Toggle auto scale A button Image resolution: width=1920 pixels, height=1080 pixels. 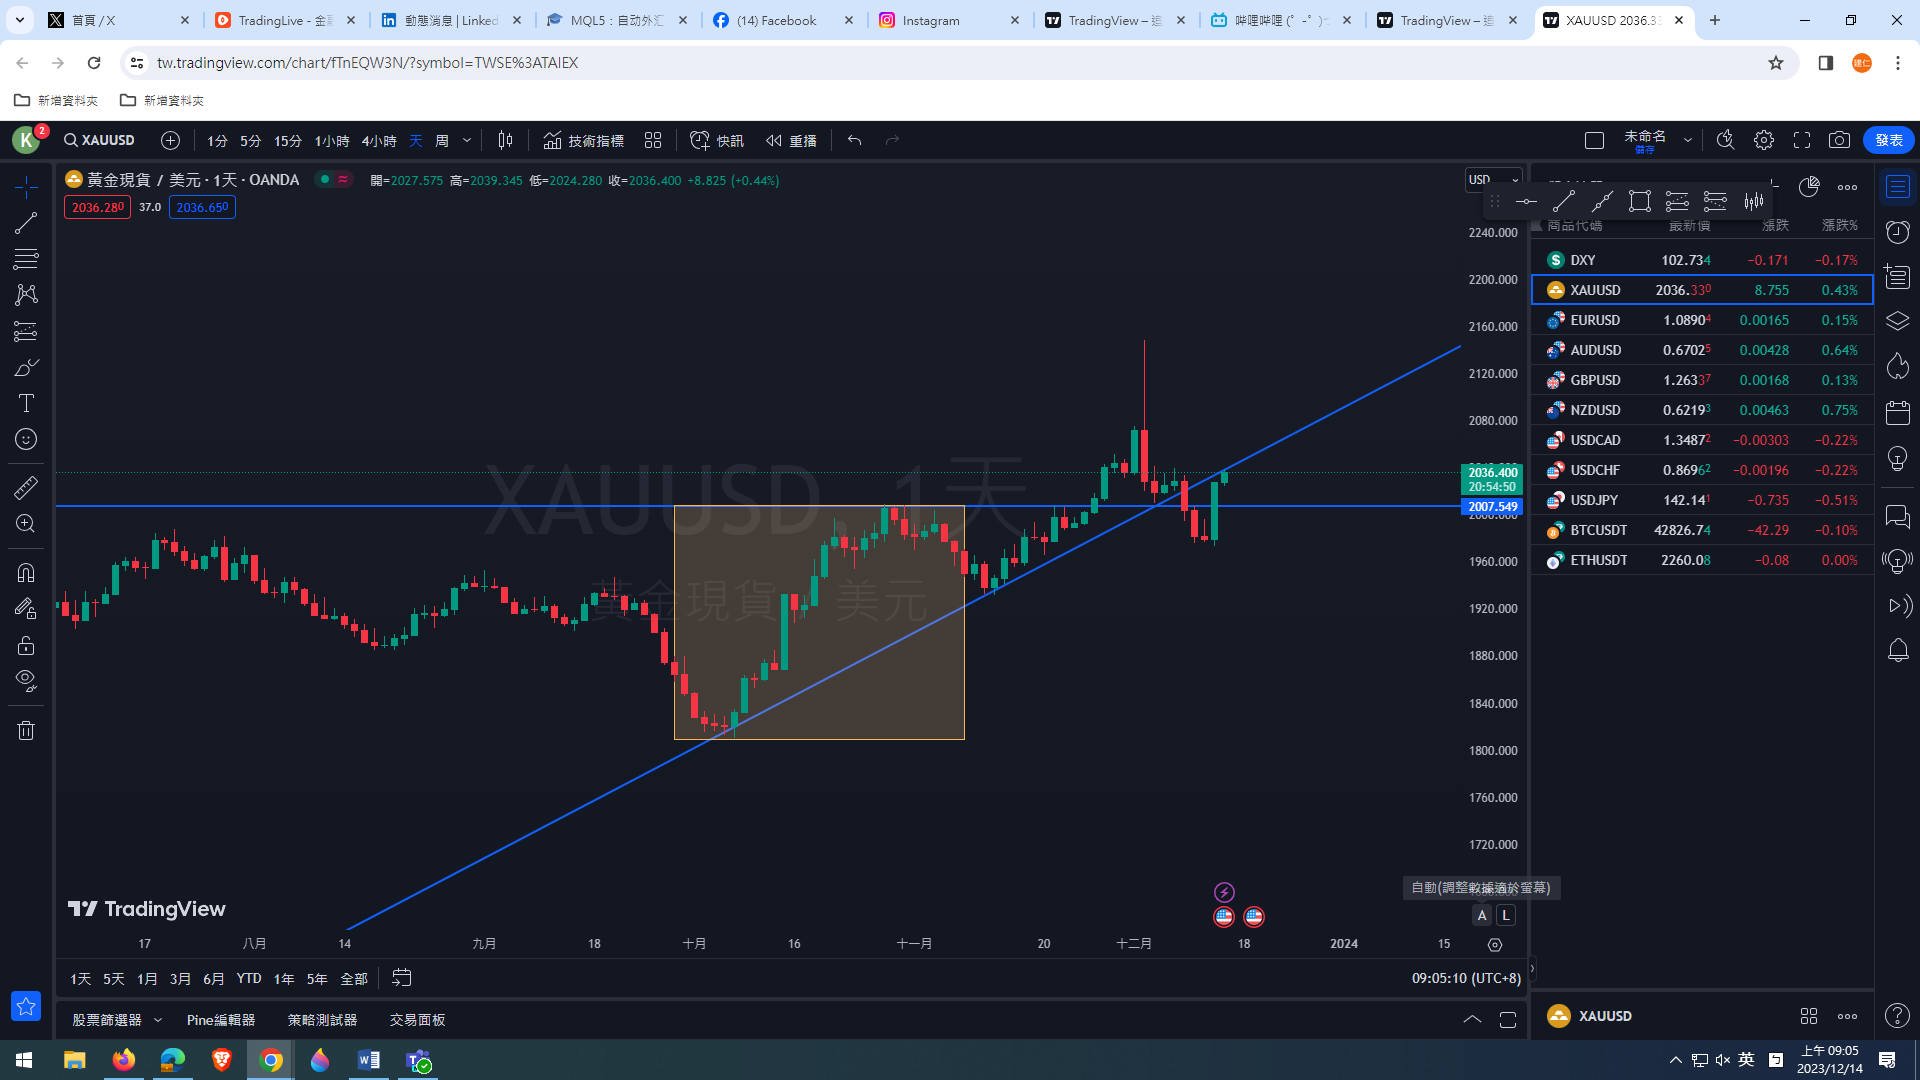coord(1482,915)
